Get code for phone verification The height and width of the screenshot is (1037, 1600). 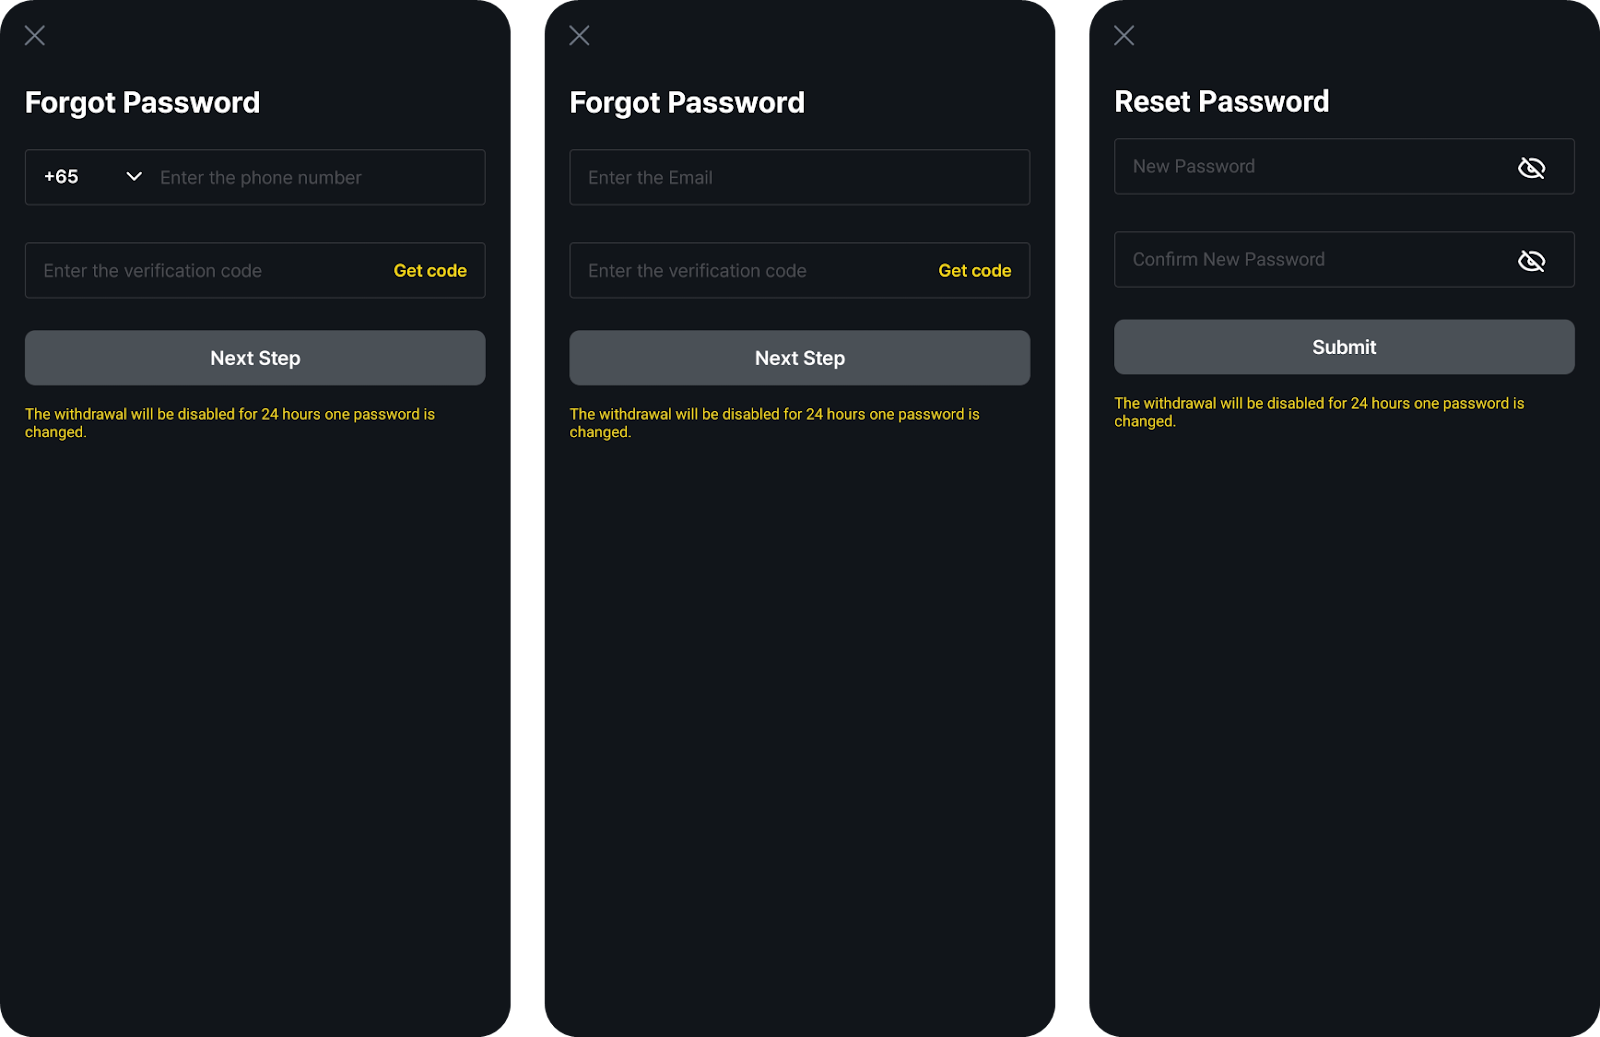430,270
